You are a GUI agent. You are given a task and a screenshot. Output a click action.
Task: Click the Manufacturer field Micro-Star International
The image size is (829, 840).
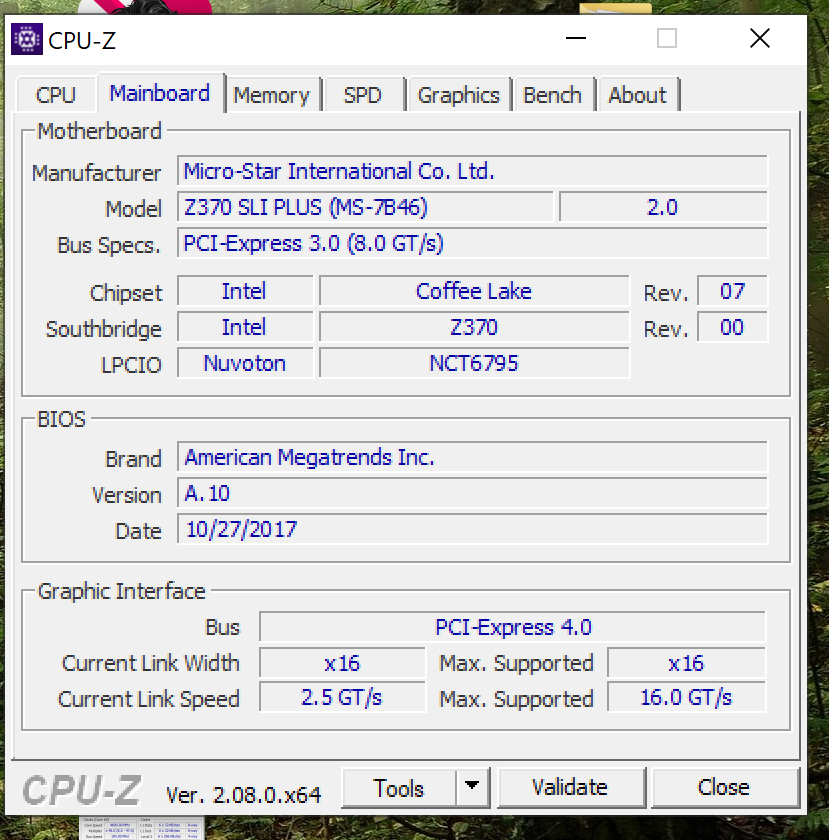click(472, 171)
